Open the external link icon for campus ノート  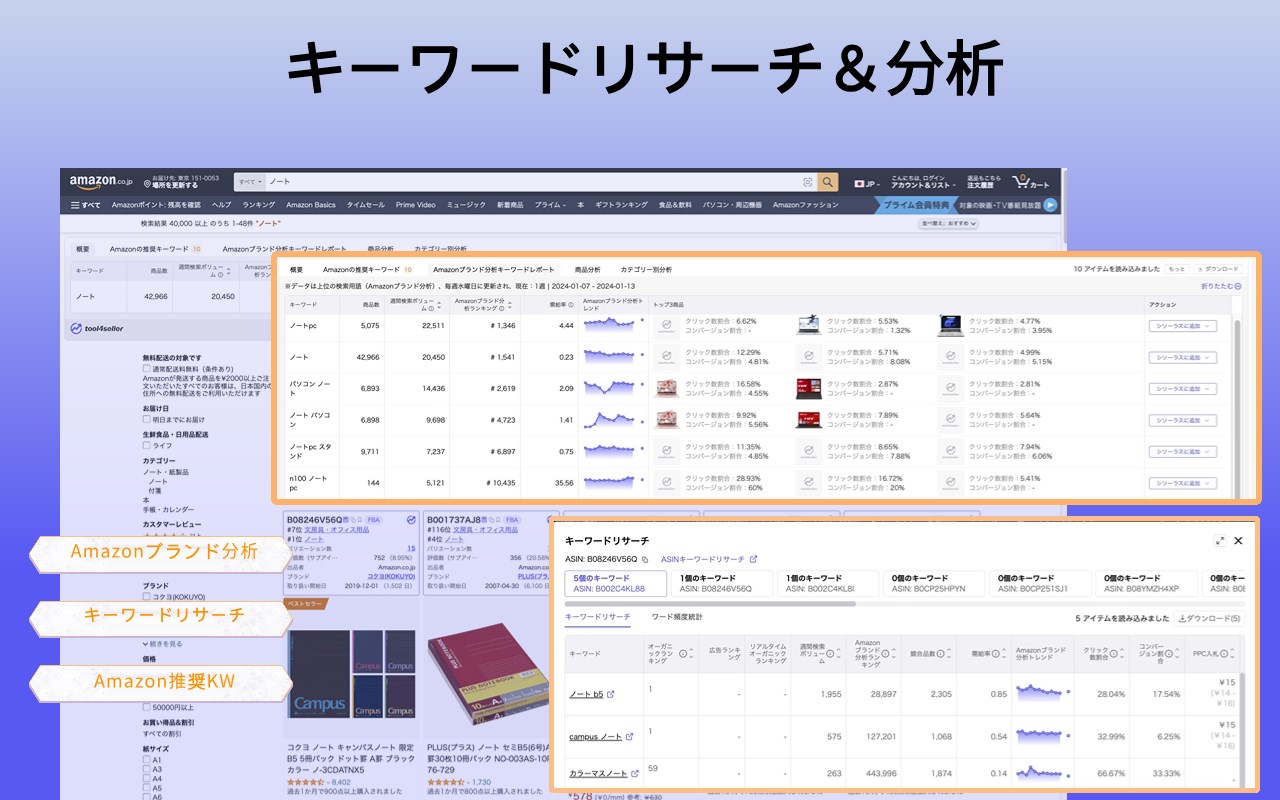[x=630, y=737]
